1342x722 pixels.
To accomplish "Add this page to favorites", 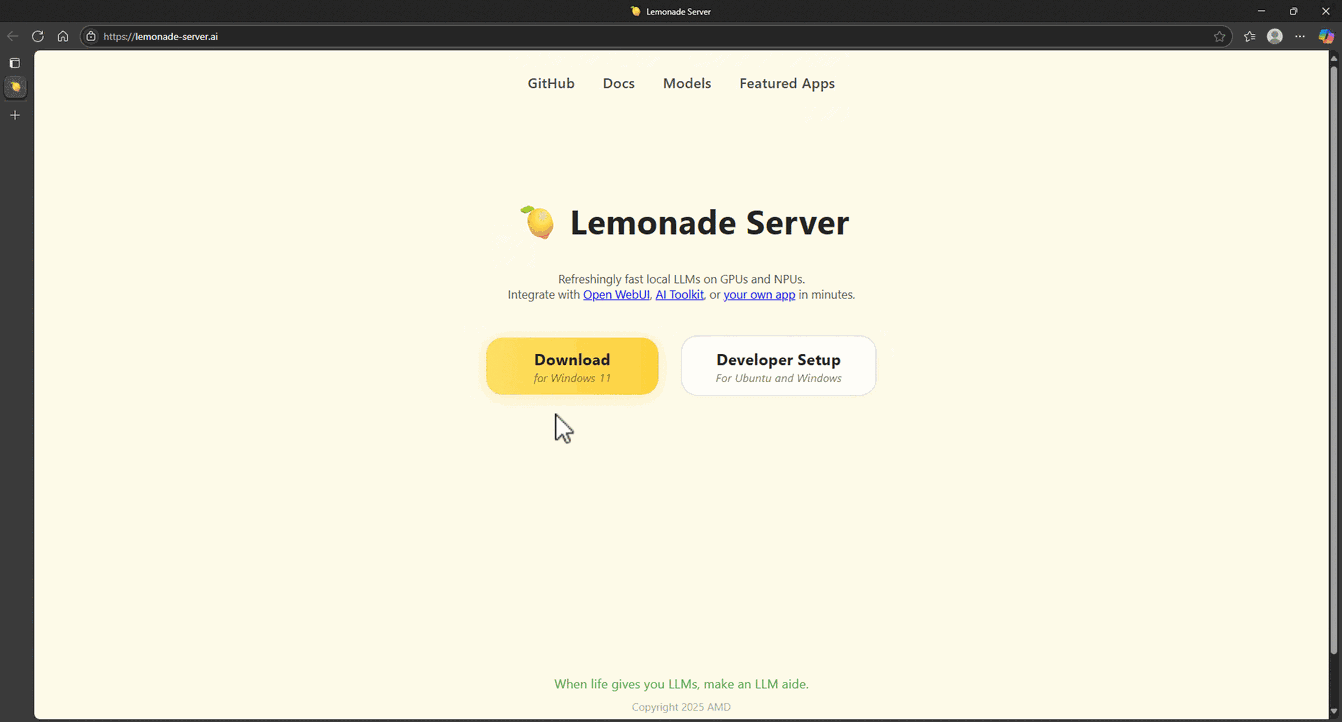I will (1220, 36).
